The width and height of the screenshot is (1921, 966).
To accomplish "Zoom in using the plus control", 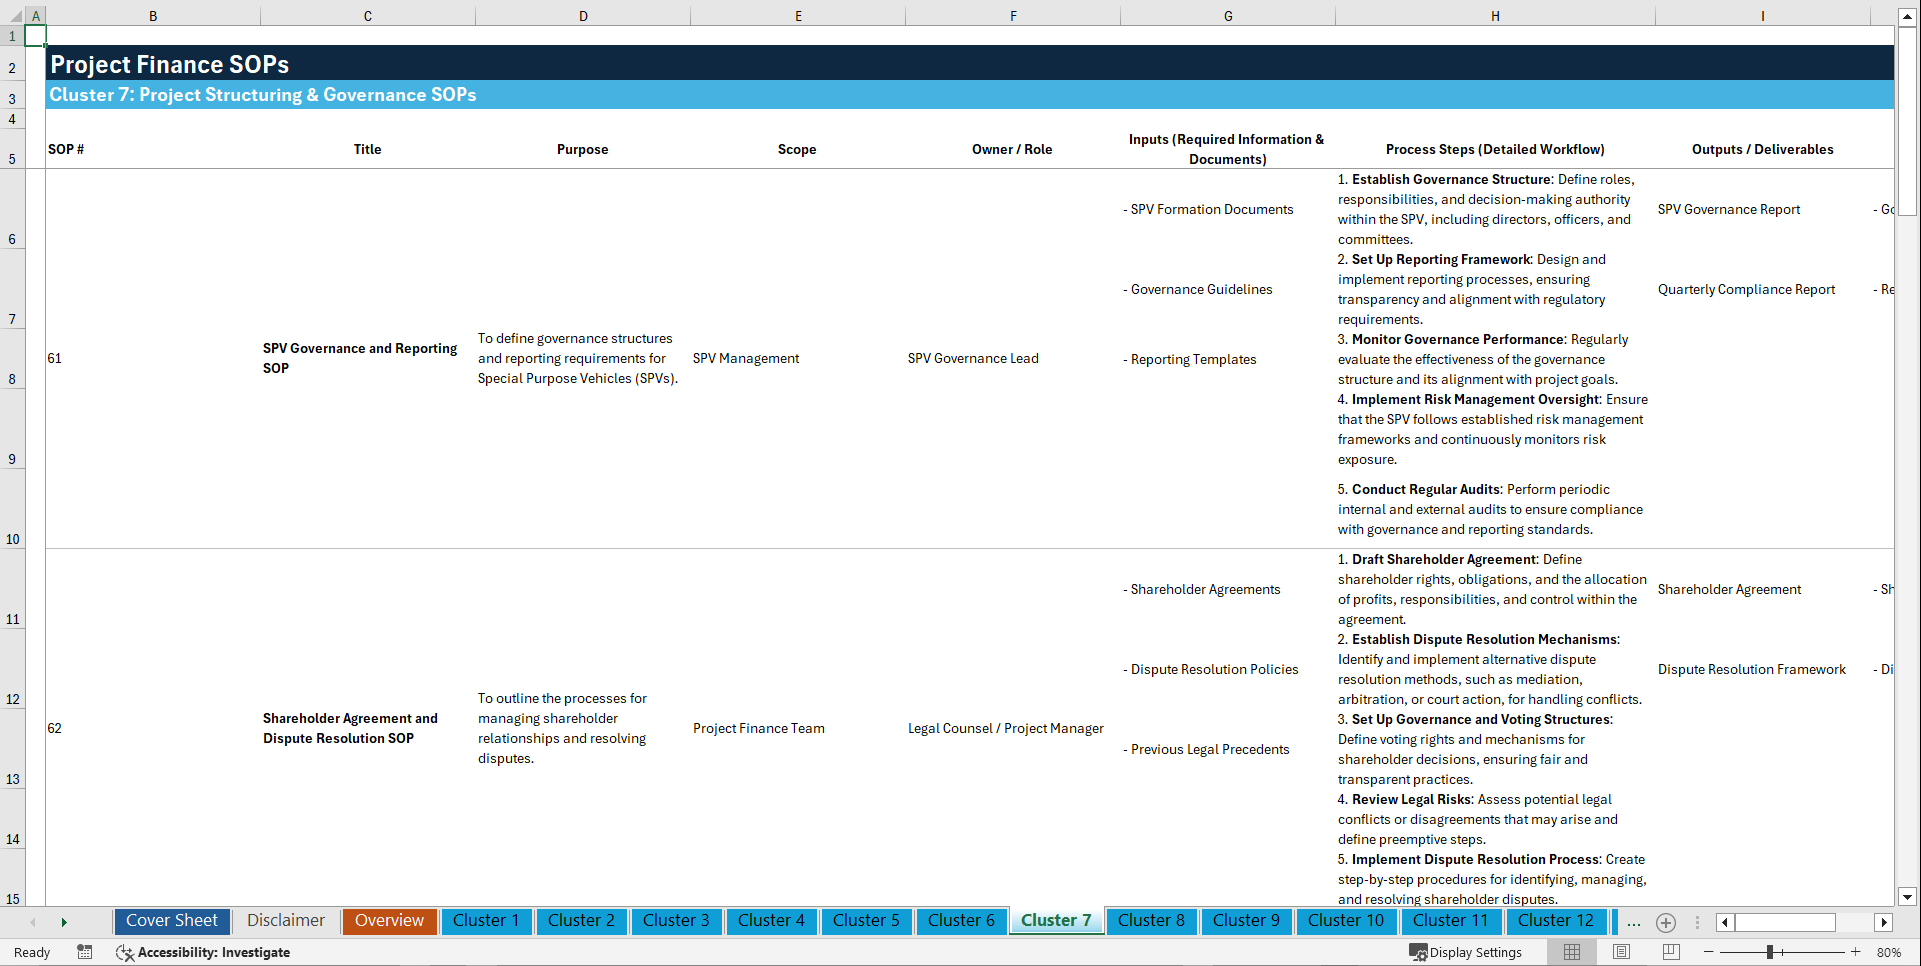I will 1856,952.
